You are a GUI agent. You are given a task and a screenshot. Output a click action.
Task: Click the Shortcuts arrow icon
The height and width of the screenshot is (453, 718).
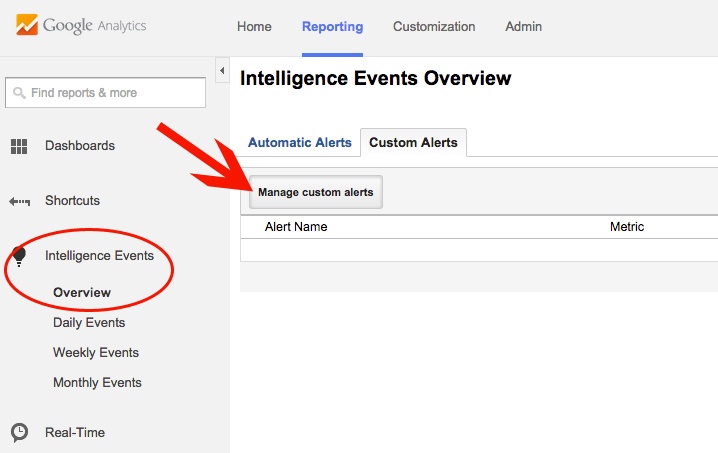pyautogui.click(x=19, y=201)
